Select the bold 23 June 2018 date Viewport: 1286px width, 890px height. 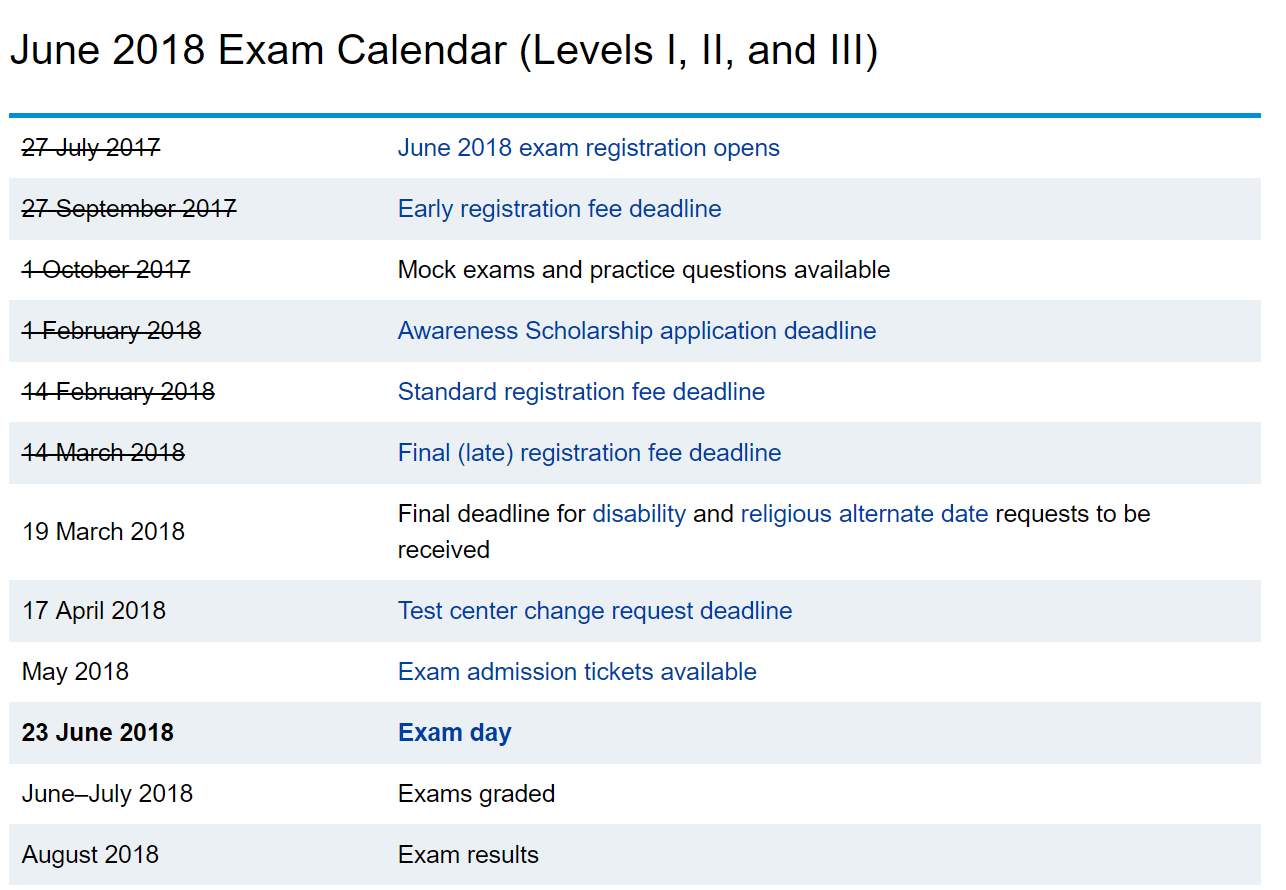[98, 733]
